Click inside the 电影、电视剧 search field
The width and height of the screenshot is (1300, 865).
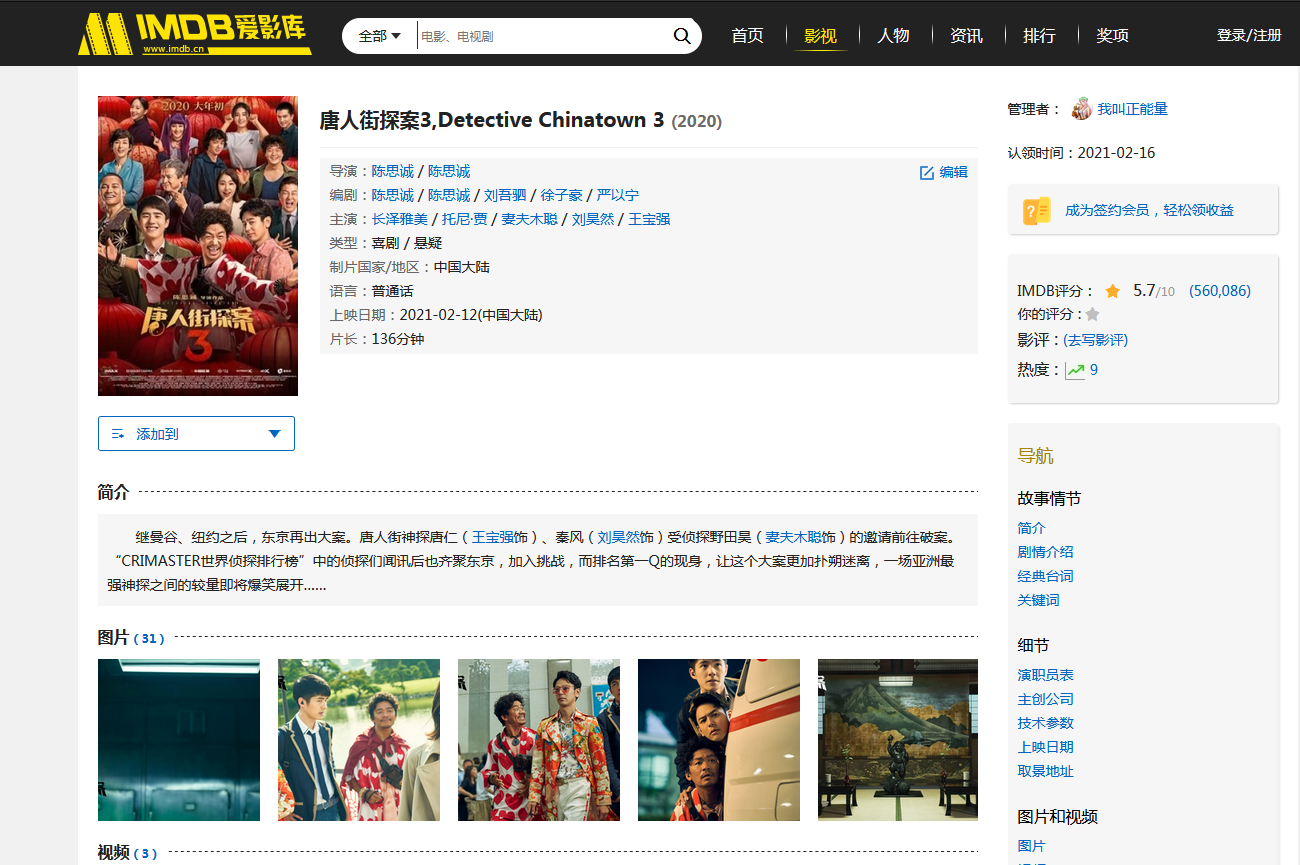pos(542,36)
